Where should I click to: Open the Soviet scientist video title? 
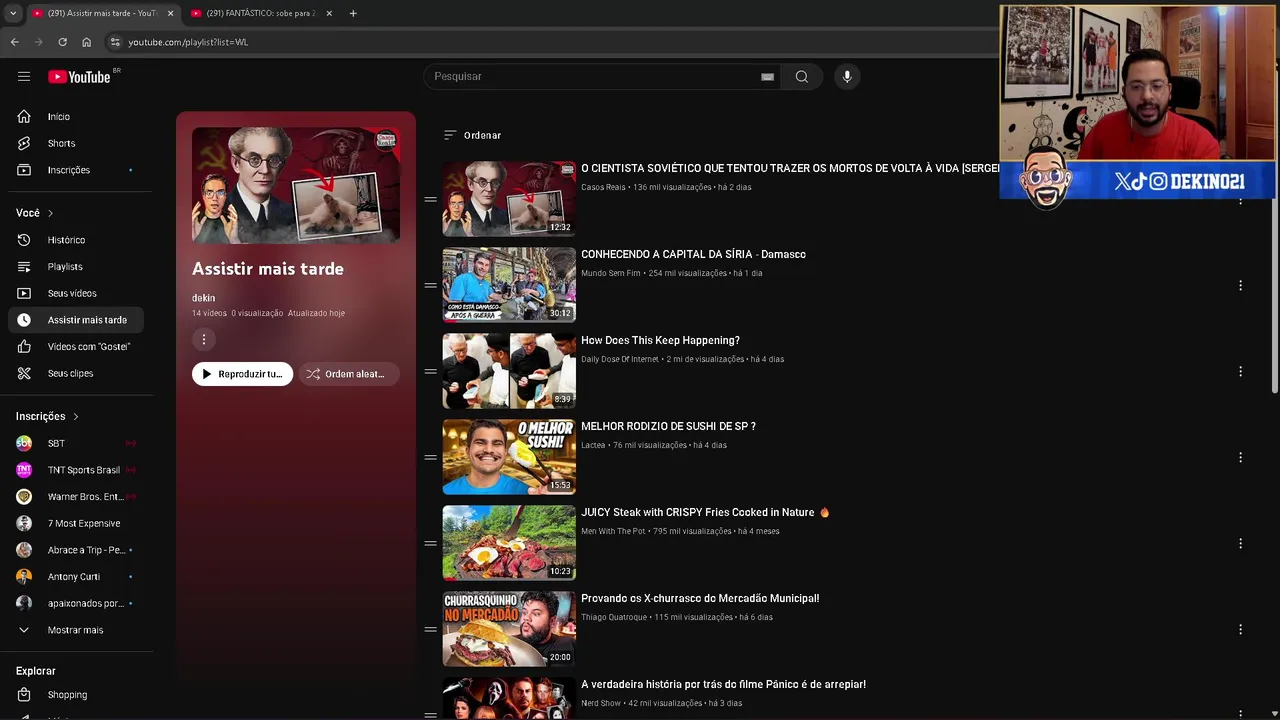[x=790, y=168]
